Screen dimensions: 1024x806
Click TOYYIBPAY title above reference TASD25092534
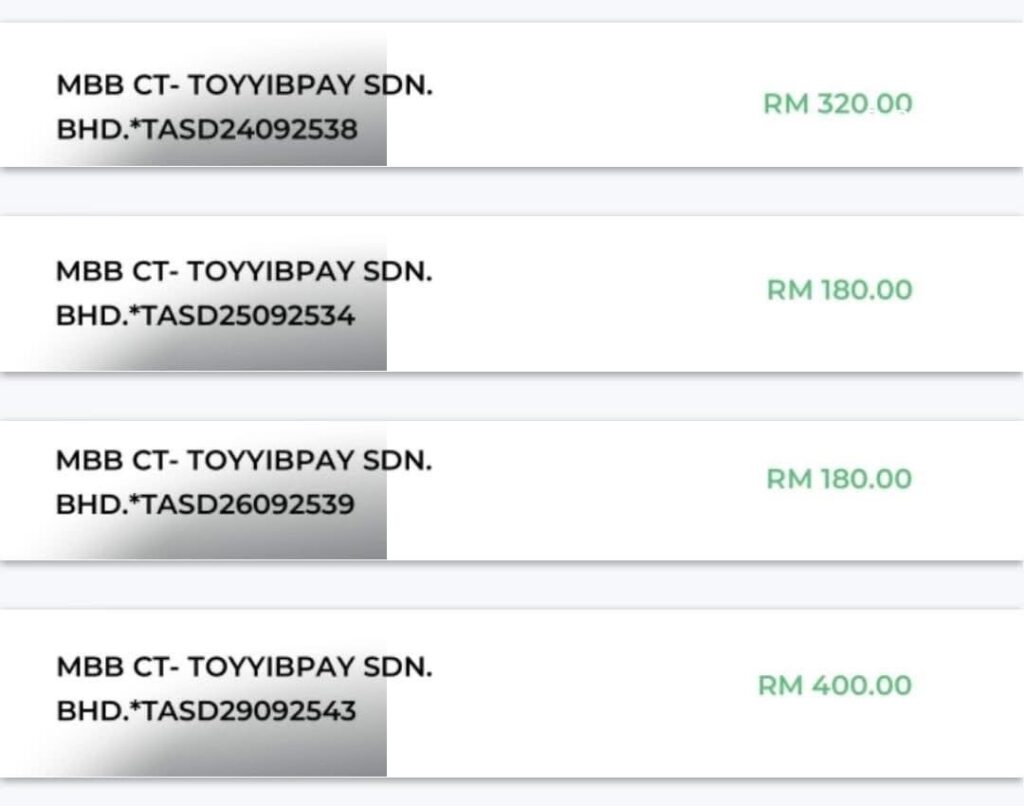pos(271,272)
